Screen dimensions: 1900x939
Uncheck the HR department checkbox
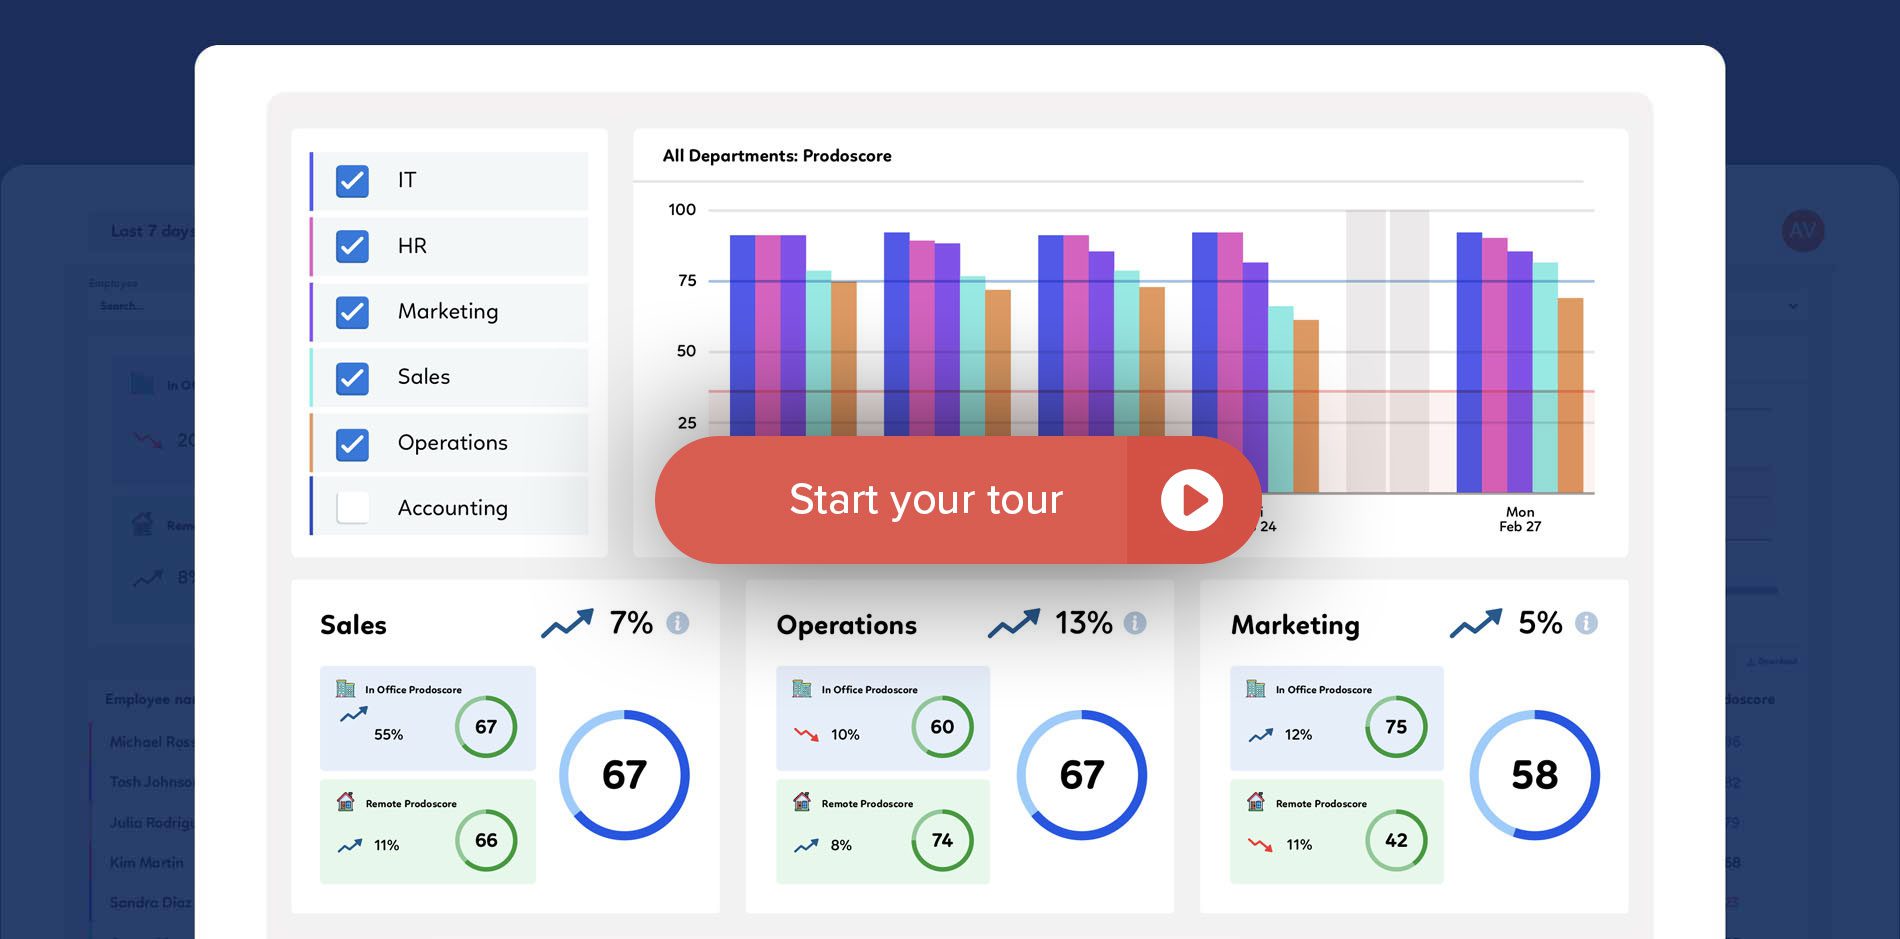pyautogui.click(x=352, y=246)
